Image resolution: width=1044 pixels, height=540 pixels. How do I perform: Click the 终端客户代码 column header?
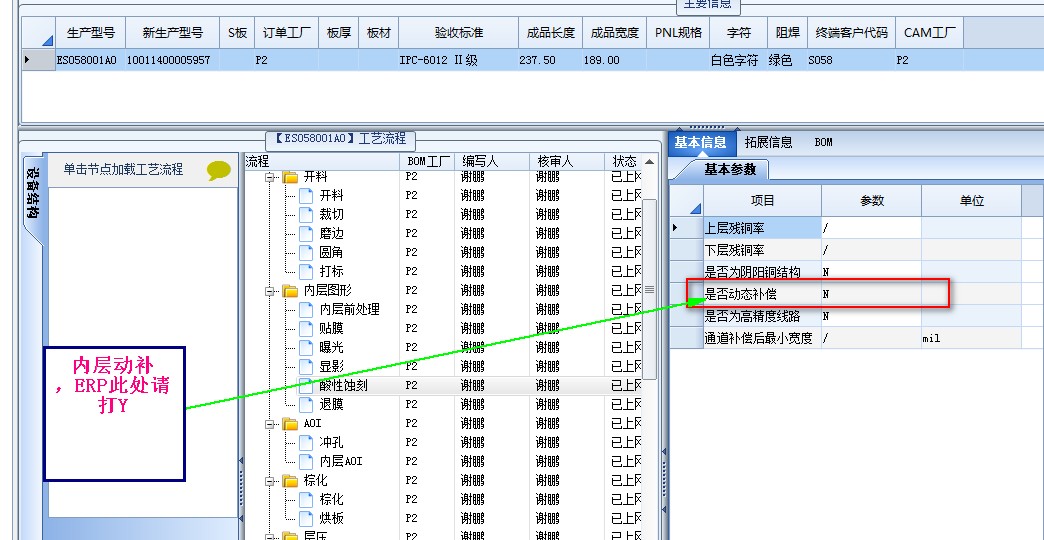[852, 33]
